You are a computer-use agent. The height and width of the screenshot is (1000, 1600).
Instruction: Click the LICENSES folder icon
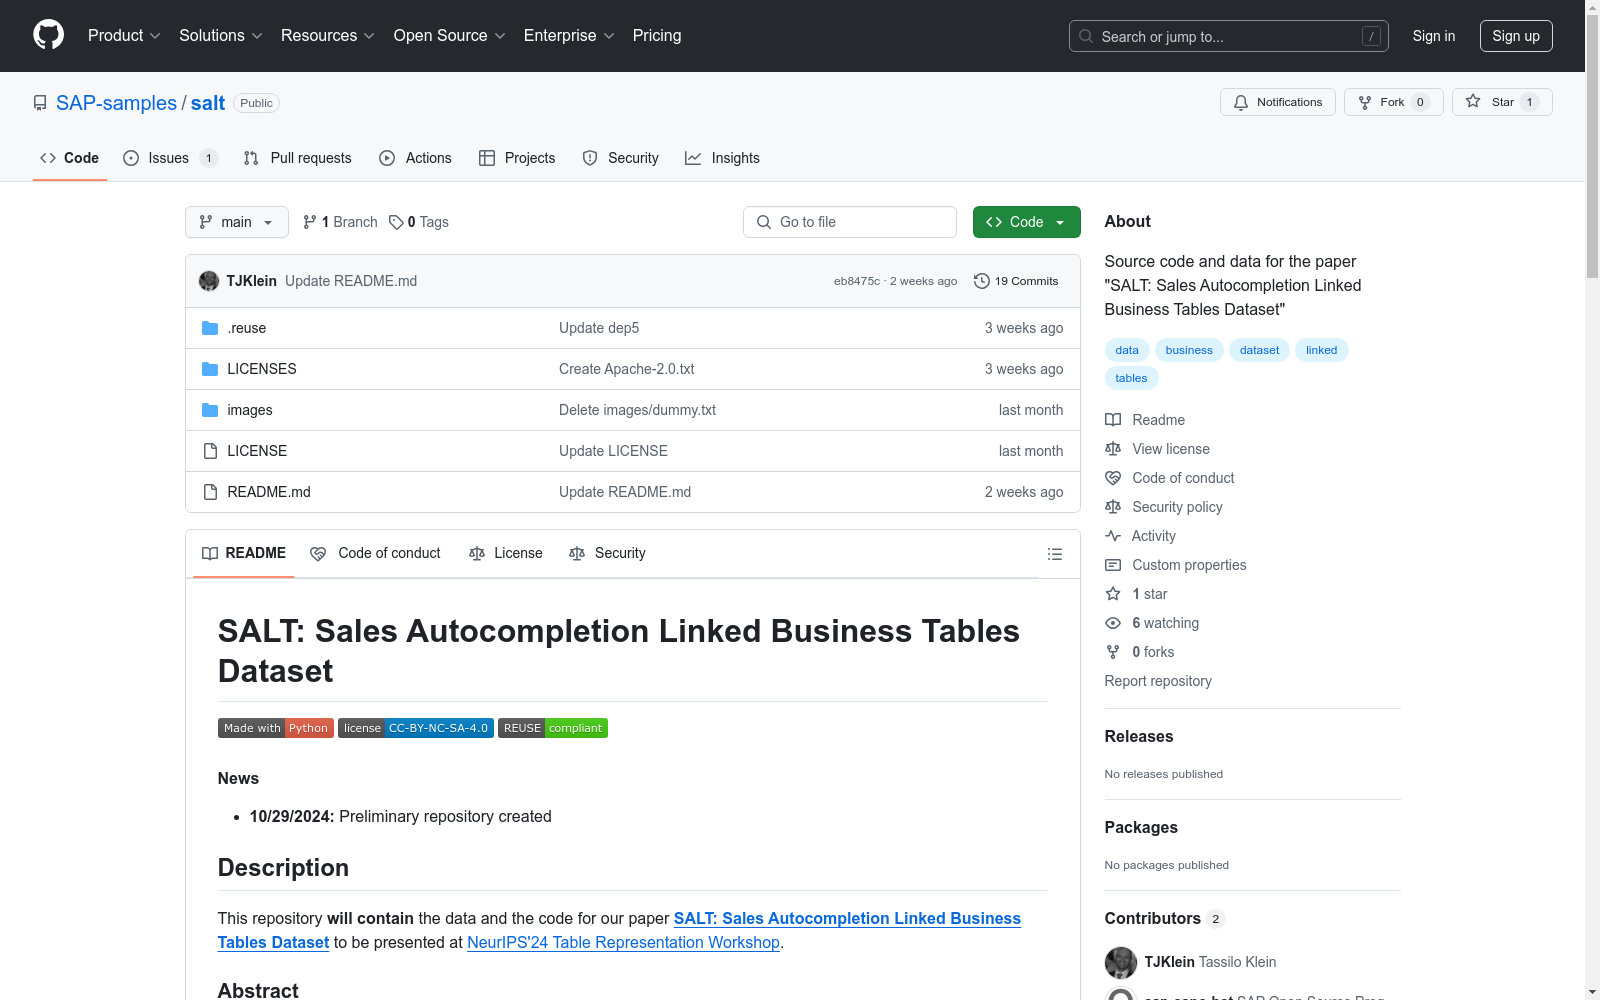[x=210, y=369]
